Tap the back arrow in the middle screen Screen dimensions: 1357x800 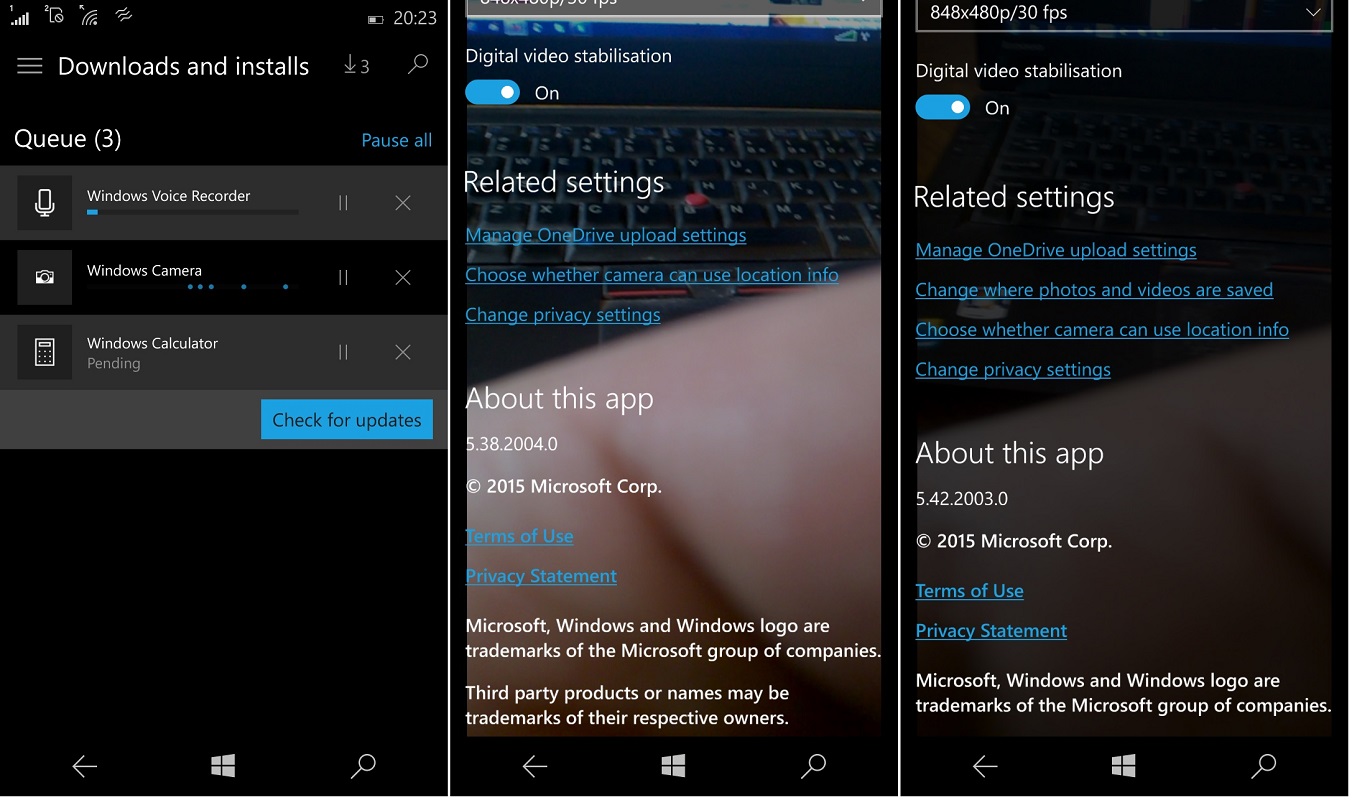tap(535, 766)
